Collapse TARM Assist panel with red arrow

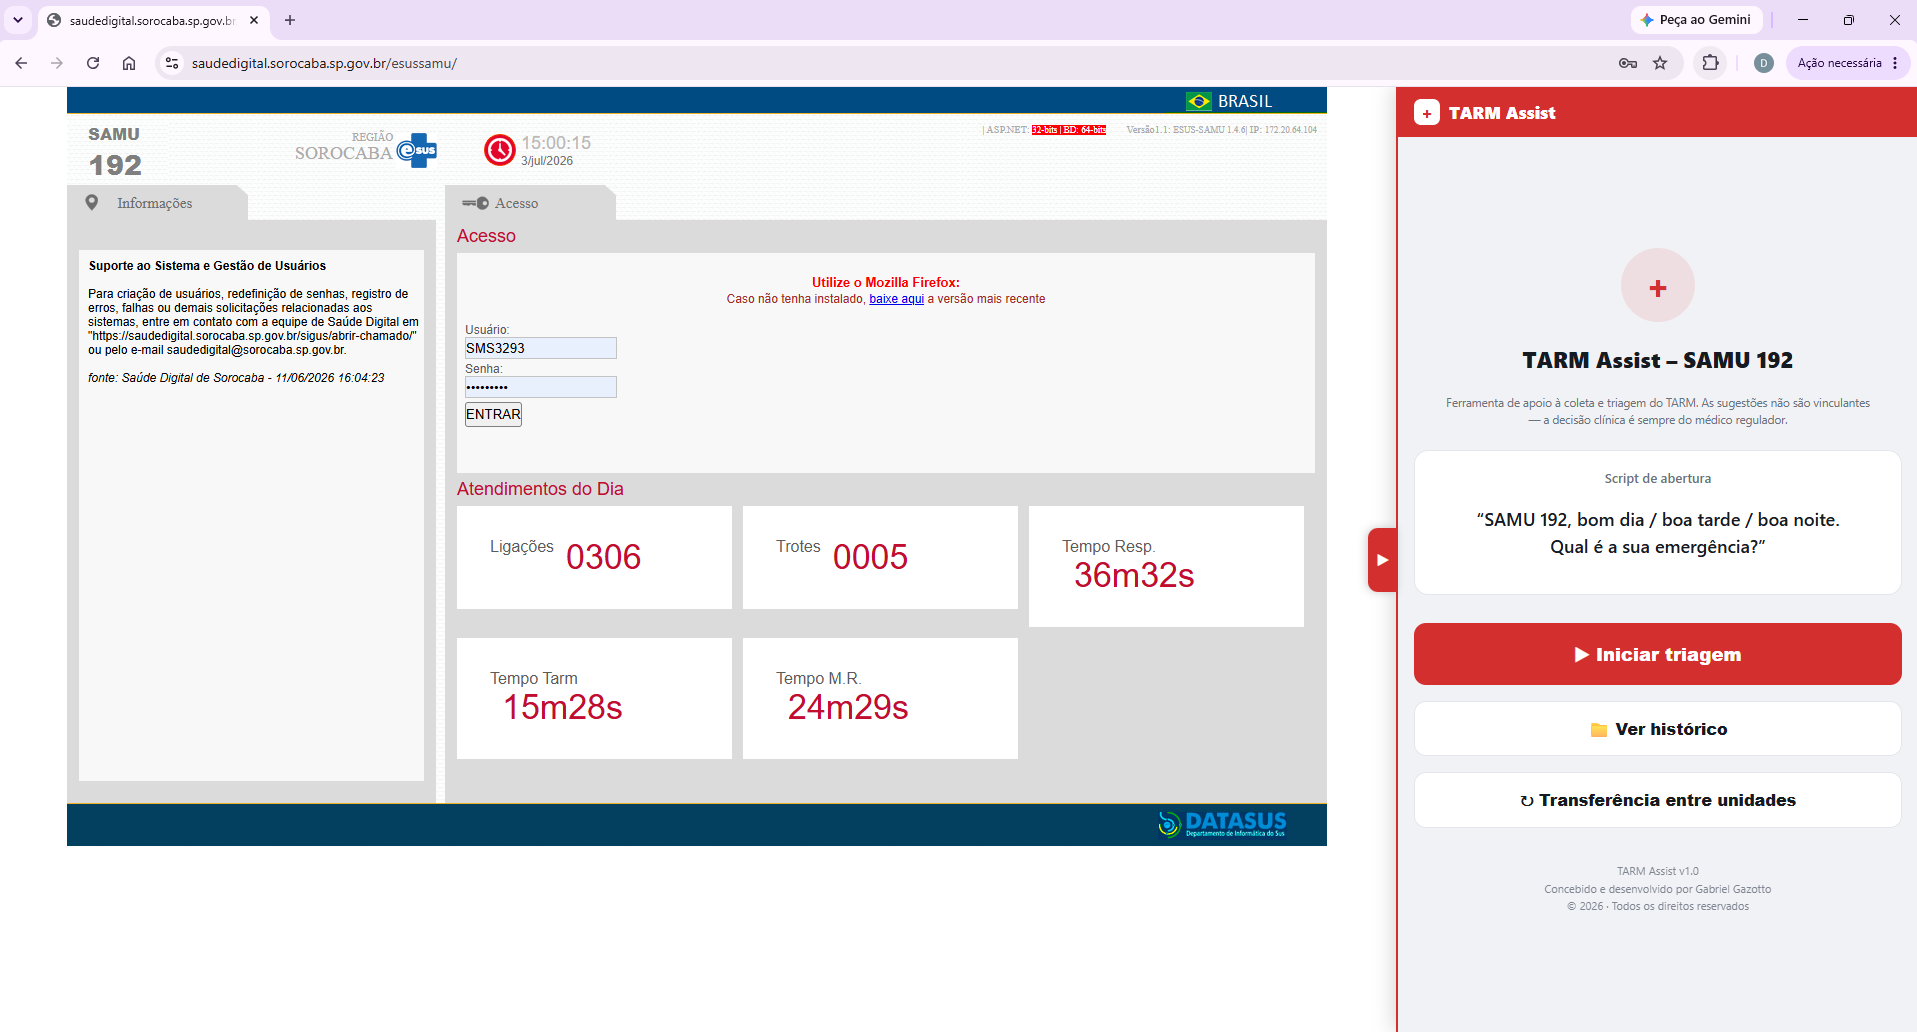(1382, 560)
